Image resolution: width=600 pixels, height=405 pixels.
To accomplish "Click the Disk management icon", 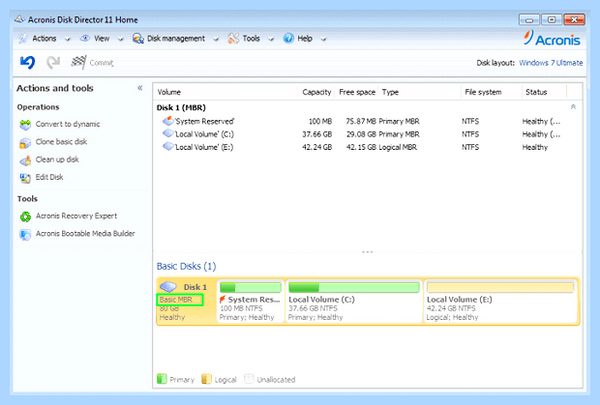I will click(138, 38).
